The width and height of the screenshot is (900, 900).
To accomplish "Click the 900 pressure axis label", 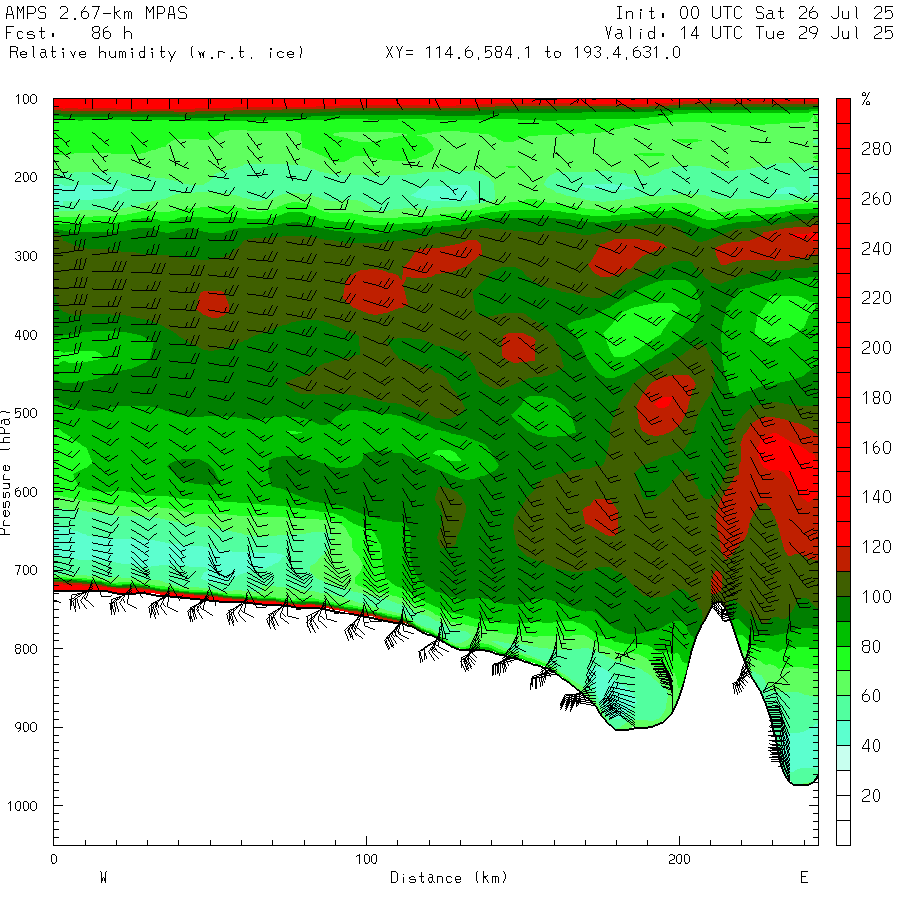I will pos(26,727).
